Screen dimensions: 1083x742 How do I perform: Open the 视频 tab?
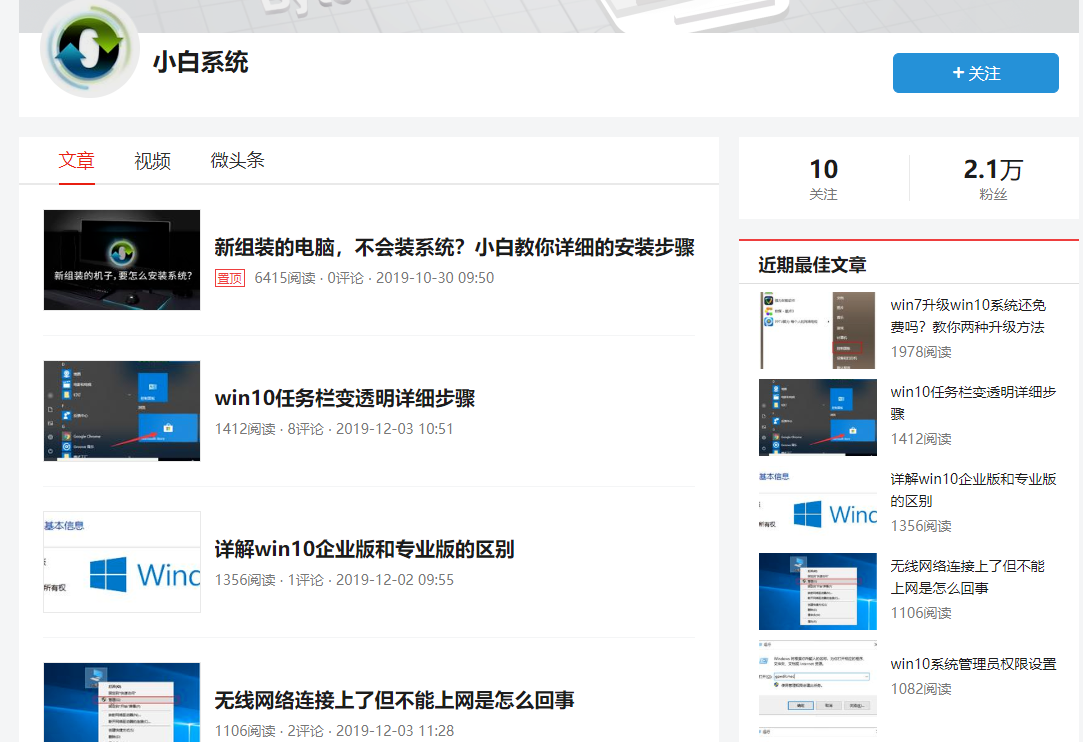tap(152, 160)
